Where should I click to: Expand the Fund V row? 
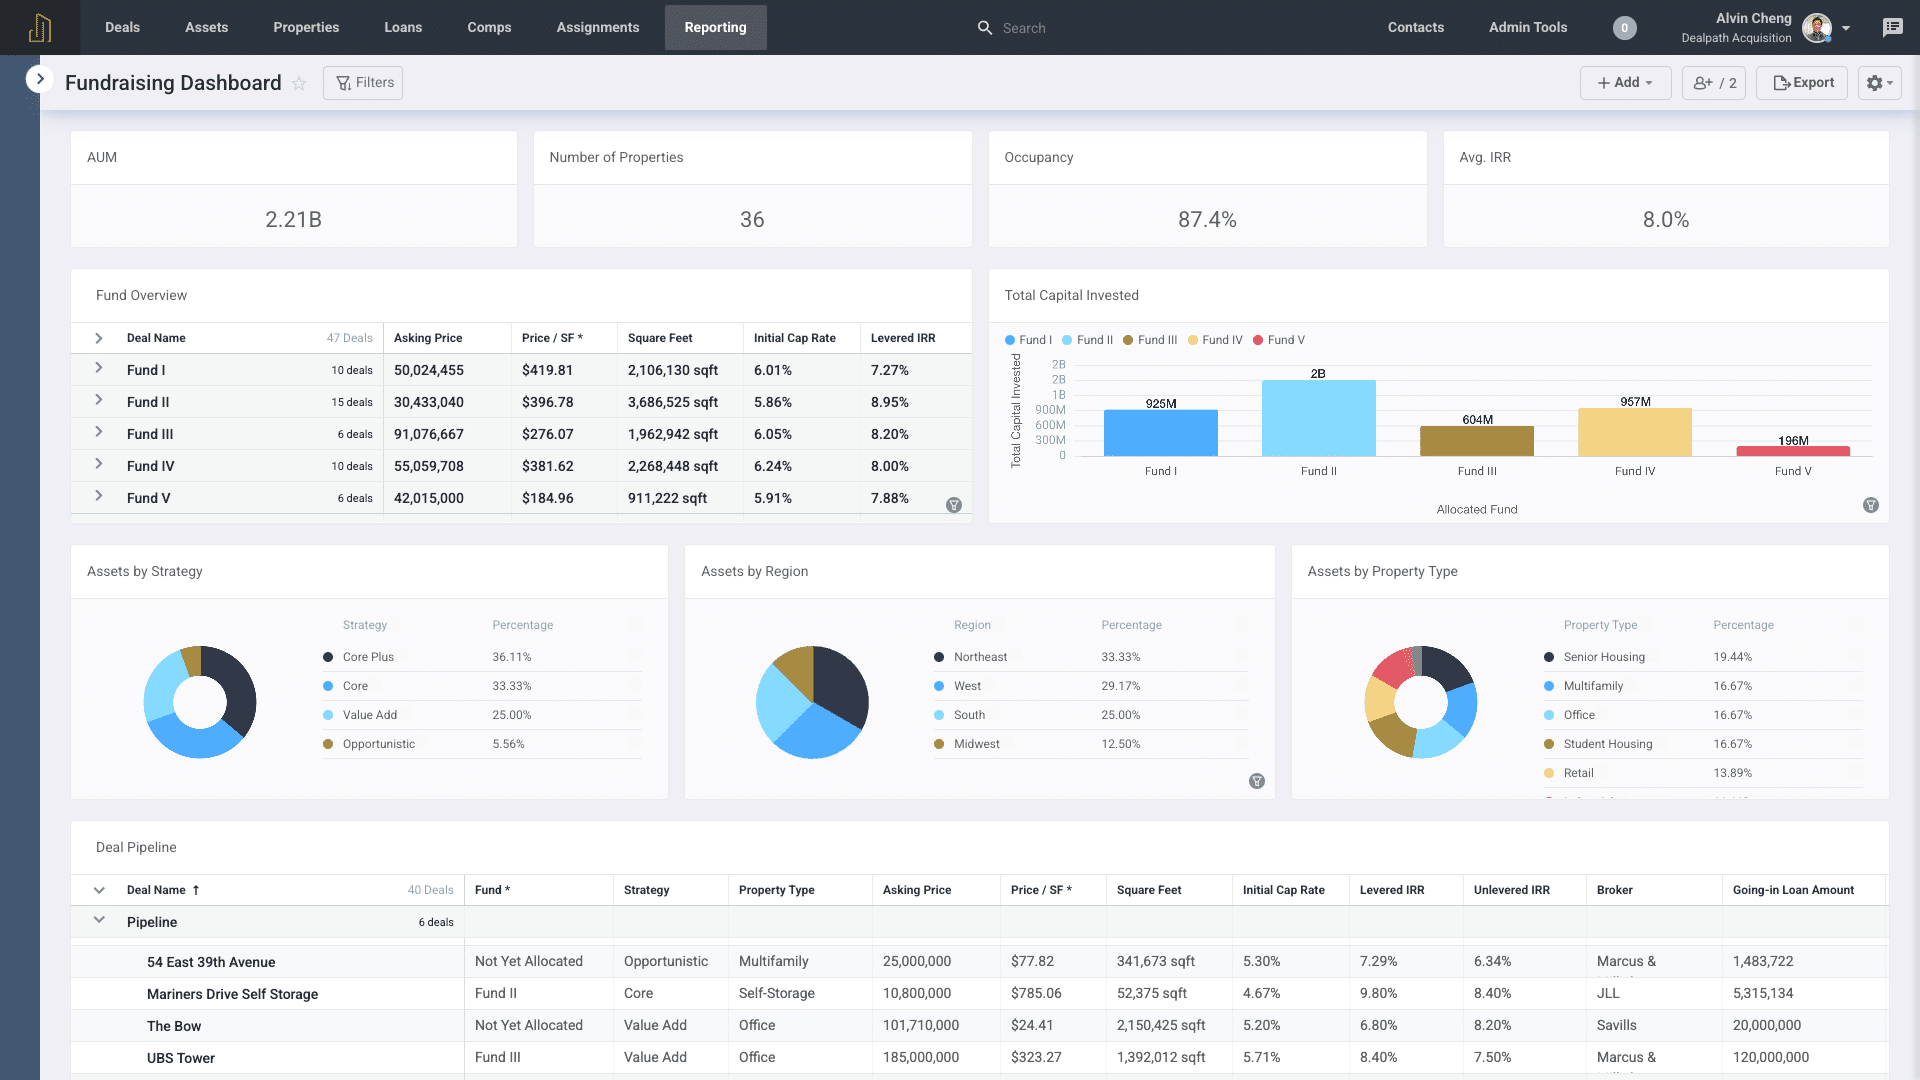pyautogui.click(x=99, y=496)
